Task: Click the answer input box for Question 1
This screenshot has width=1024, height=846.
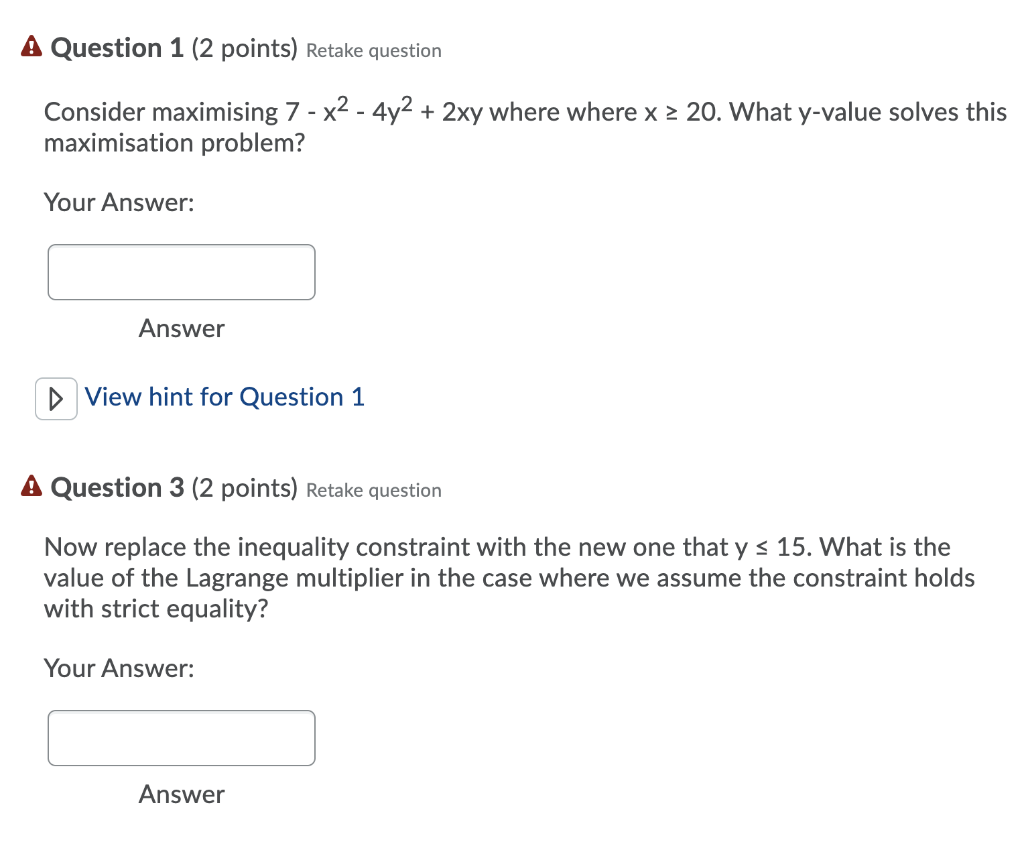Action: [181, 271]
